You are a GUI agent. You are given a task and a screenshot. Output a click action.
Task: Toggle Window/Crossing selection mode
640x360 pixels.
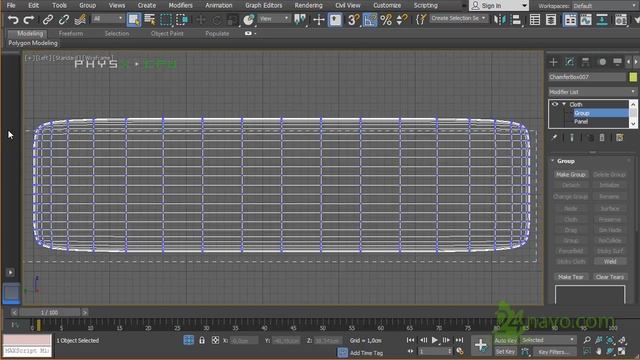182,20
